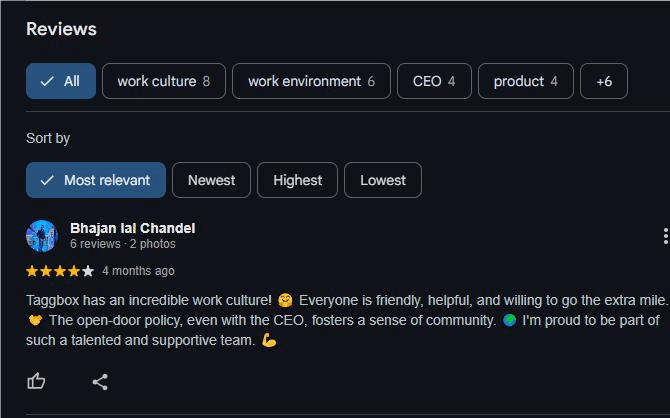Sort reviews by Newest
This screenshot has height=418, width=670.
tap(211, 180)
